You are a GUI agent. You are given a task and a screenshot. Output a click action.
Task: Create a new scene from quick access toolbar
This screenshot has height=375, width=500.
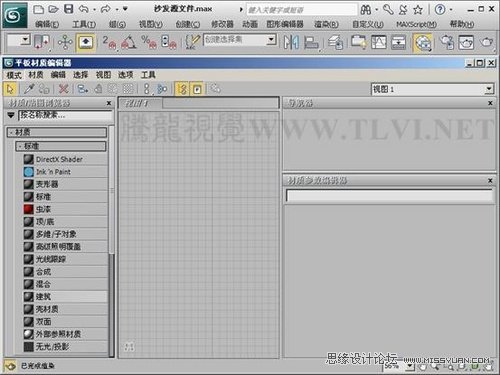39,9
